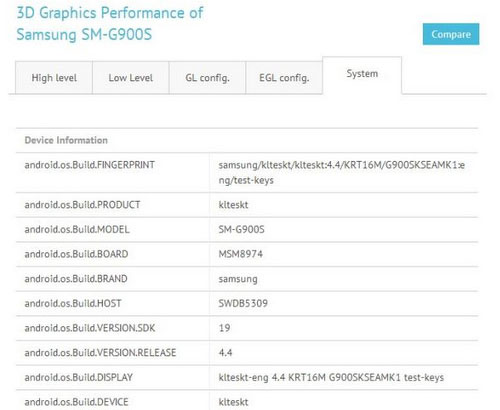Click the SDK value 19
The image size is (500, 410).
(x=225, y=328)
